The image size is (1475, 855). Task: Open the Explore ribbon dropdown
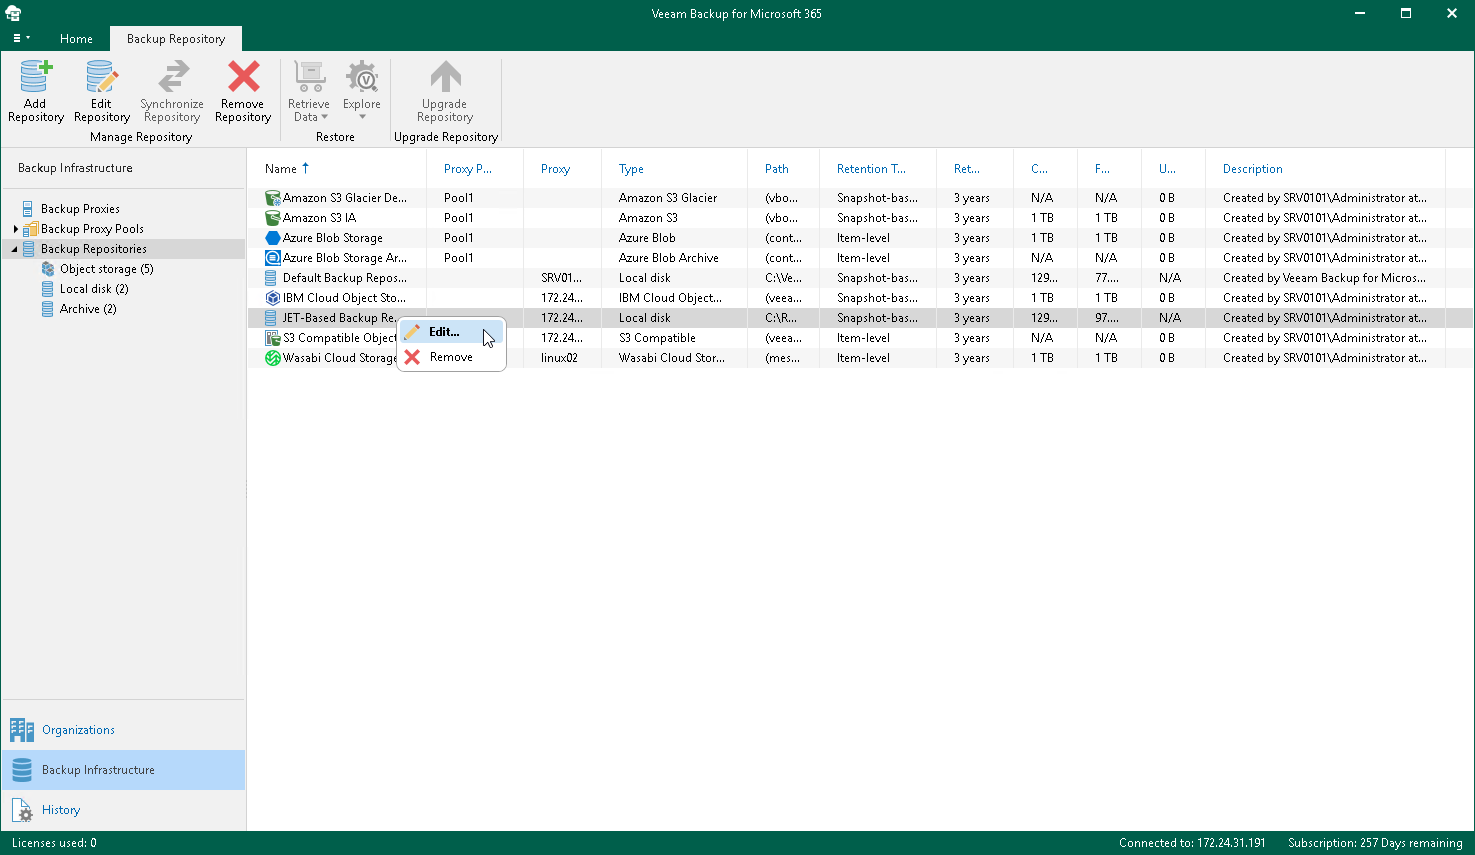click(x=362, y=91)
